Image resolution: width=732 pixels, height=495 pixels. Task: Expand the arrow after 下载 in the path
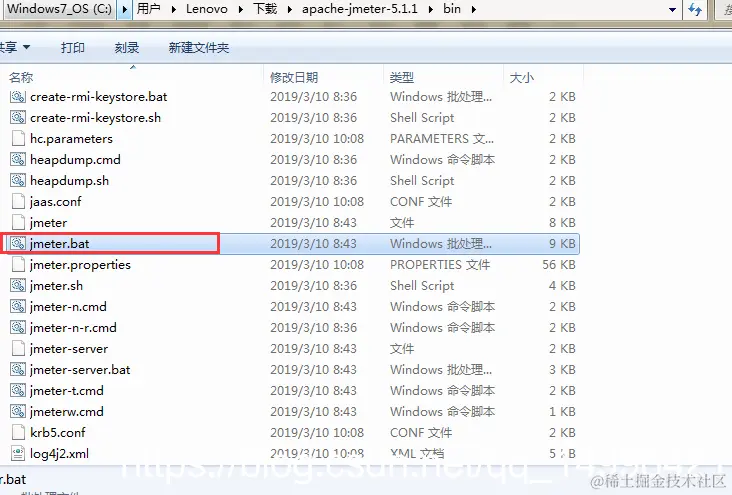click(289, 9)
